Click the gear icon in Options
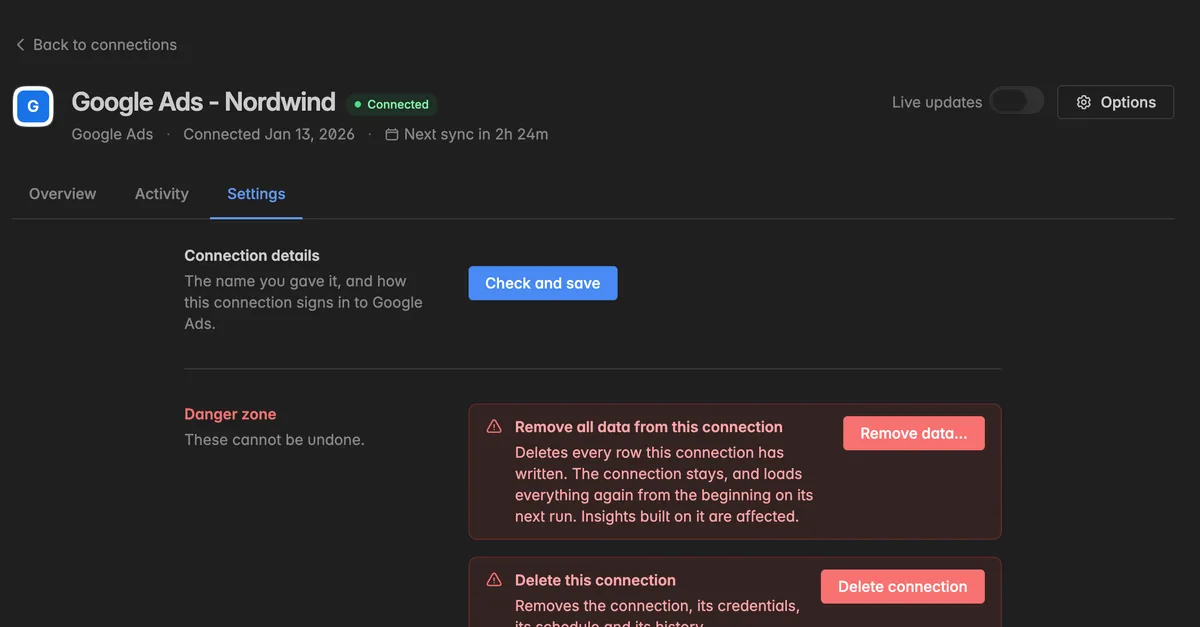 click(1083, 102)
